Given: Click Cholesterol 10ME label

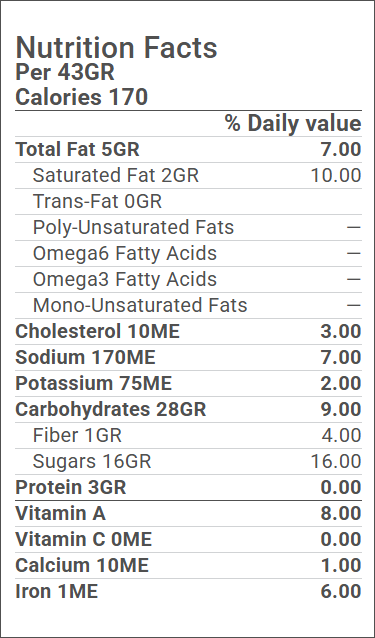Looking at the screenshot, I should [97, 332].
